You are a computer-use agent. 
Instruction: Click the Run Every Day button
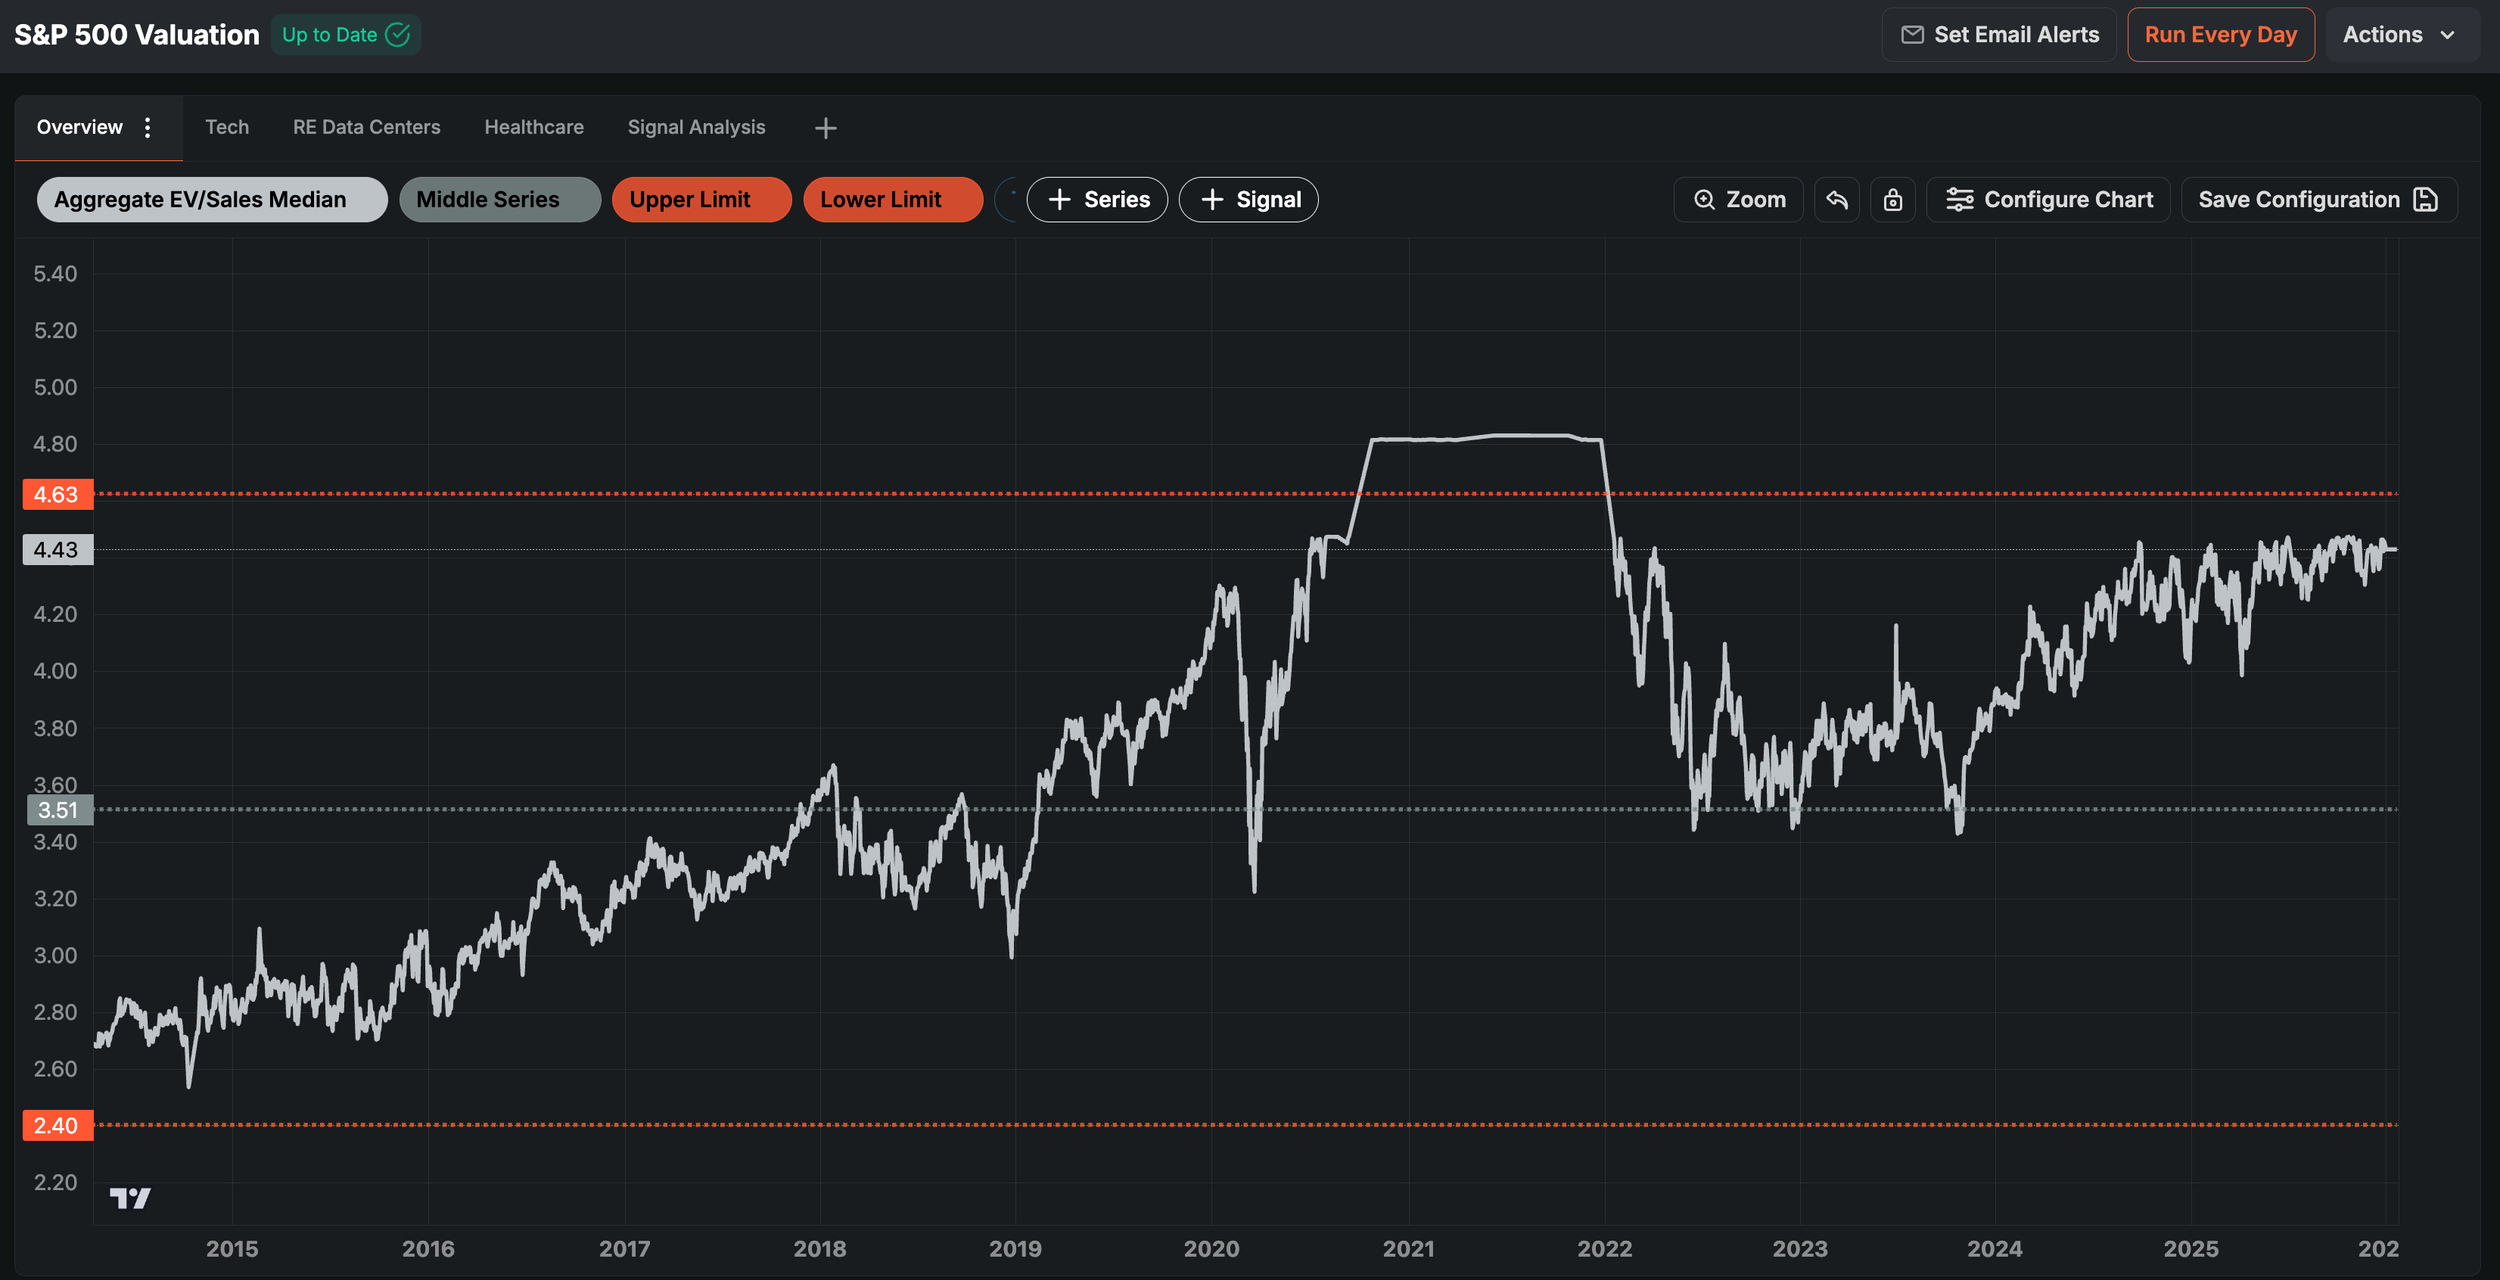pos(2220,35)
